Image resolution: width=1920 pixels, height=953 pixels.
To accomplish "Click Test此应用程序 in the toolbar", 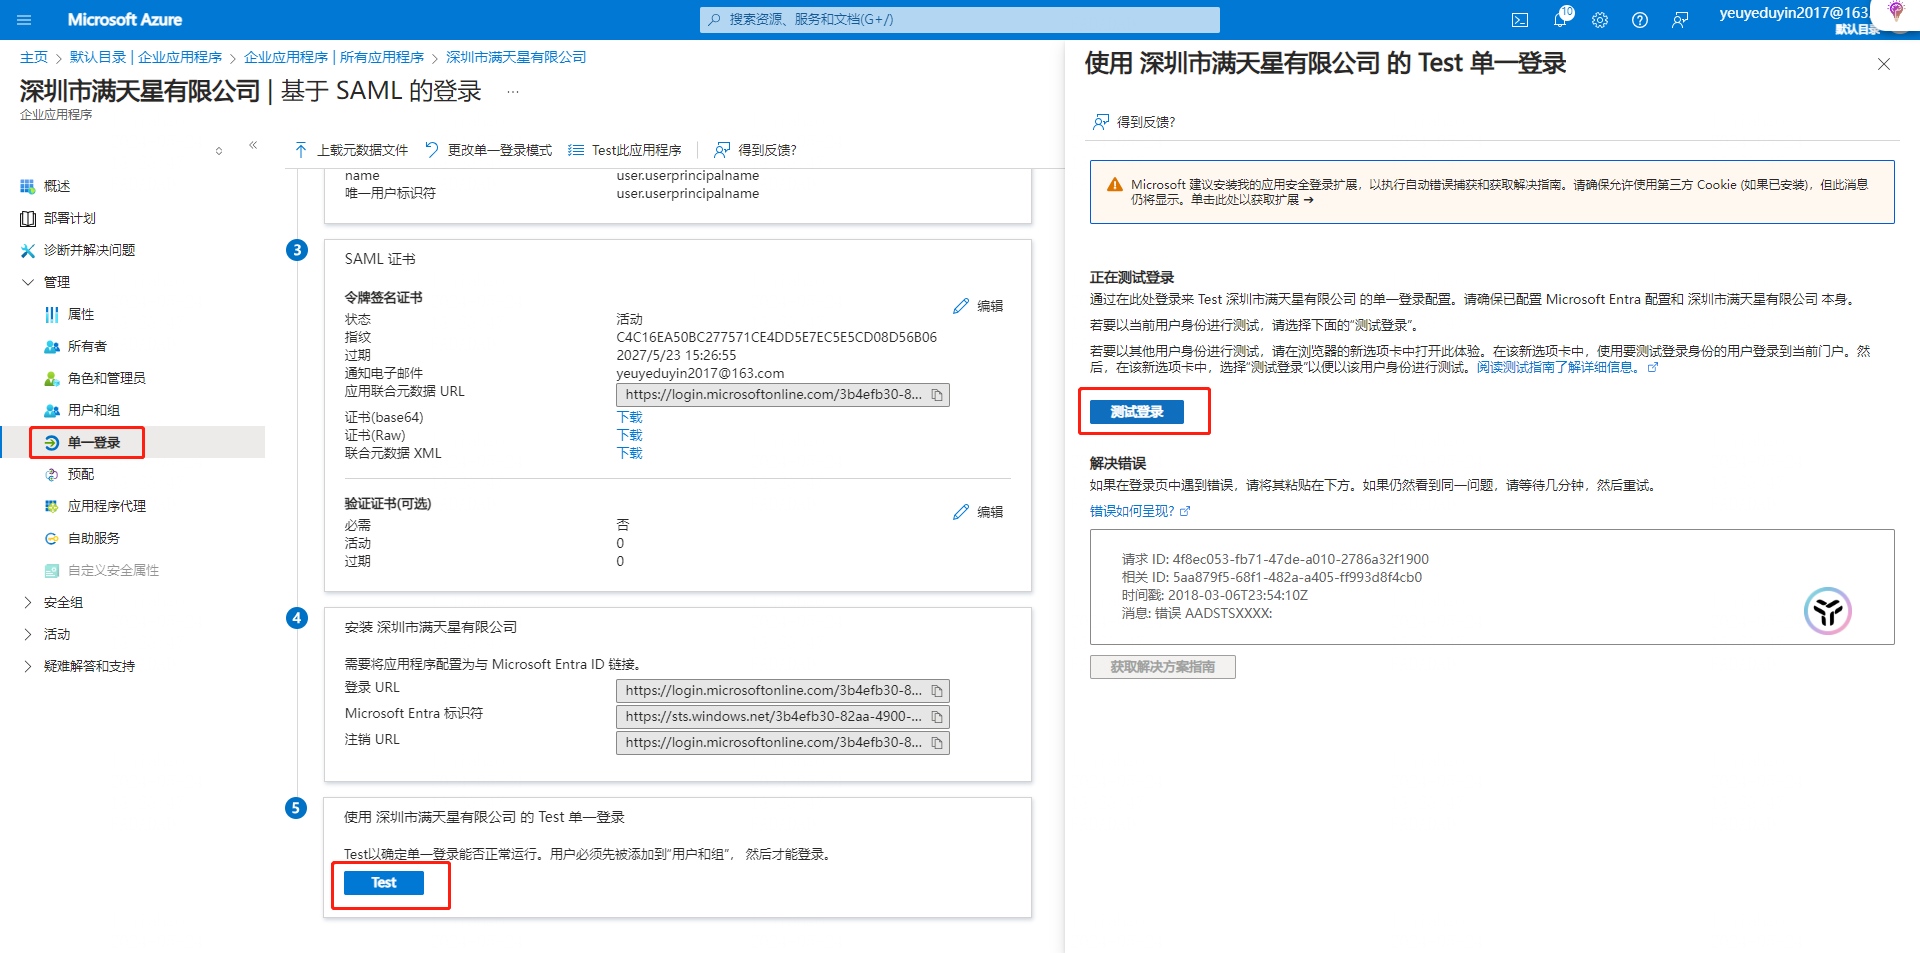I will tap(625, 150).
